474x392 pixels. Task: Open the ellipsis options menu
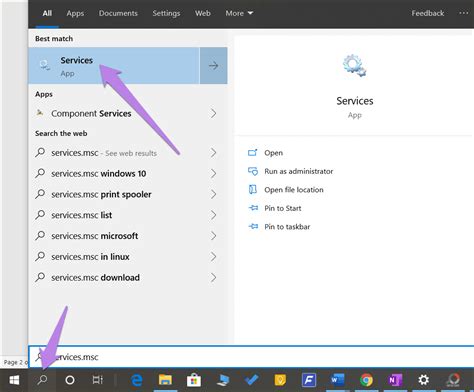click(464, 13)
